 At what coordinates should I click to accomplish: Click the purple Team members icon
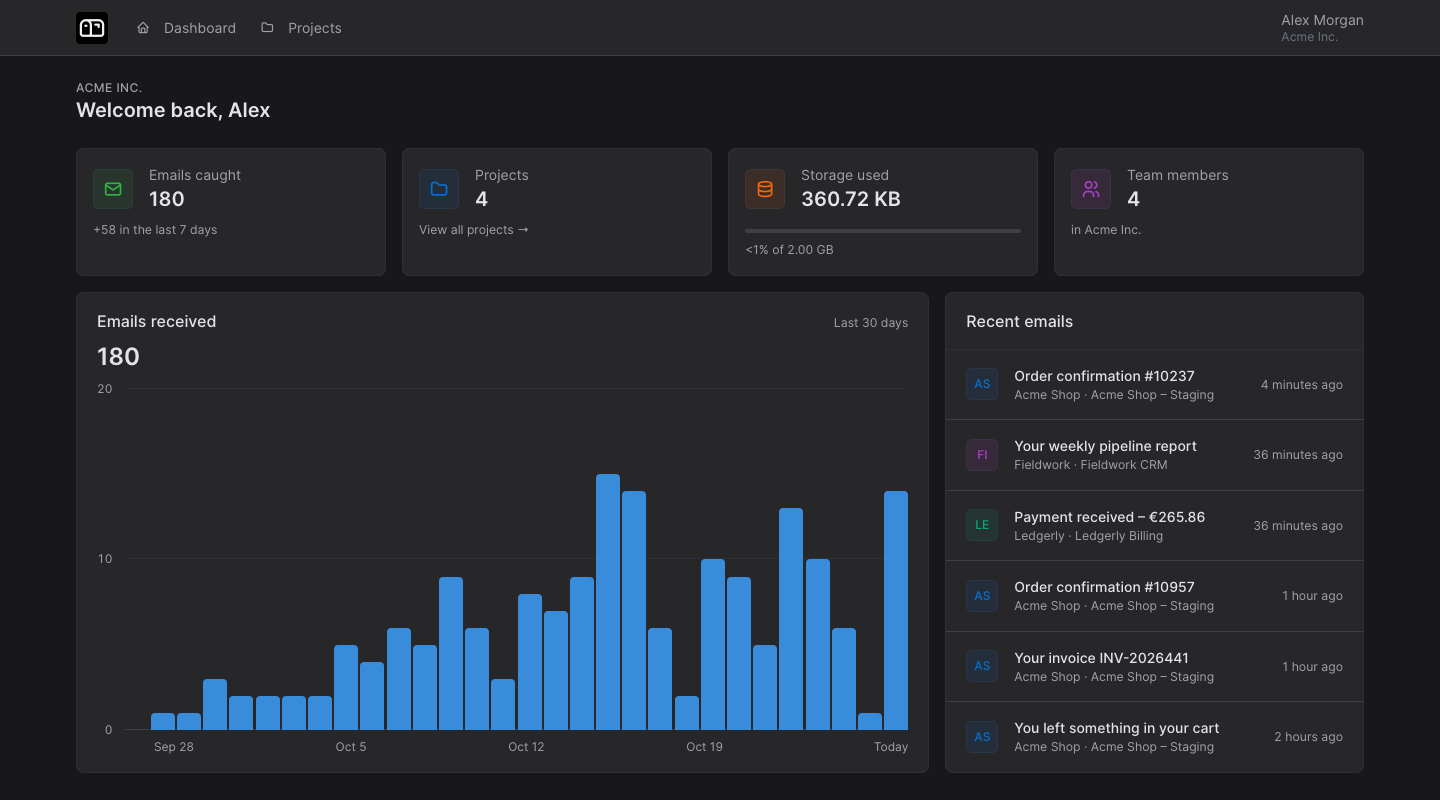click(1091, 189)
